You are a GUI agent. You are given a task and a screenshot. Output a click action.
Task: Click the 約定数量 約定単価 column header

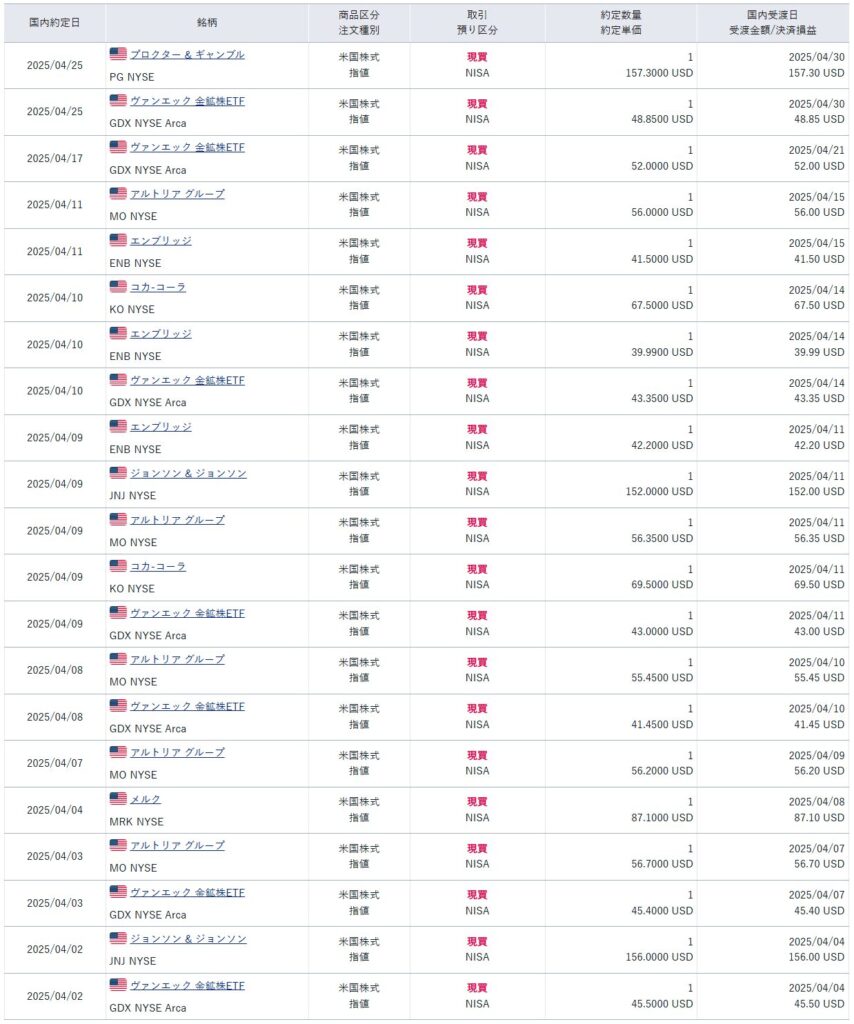pyautogui.click(x=621, y=22)
